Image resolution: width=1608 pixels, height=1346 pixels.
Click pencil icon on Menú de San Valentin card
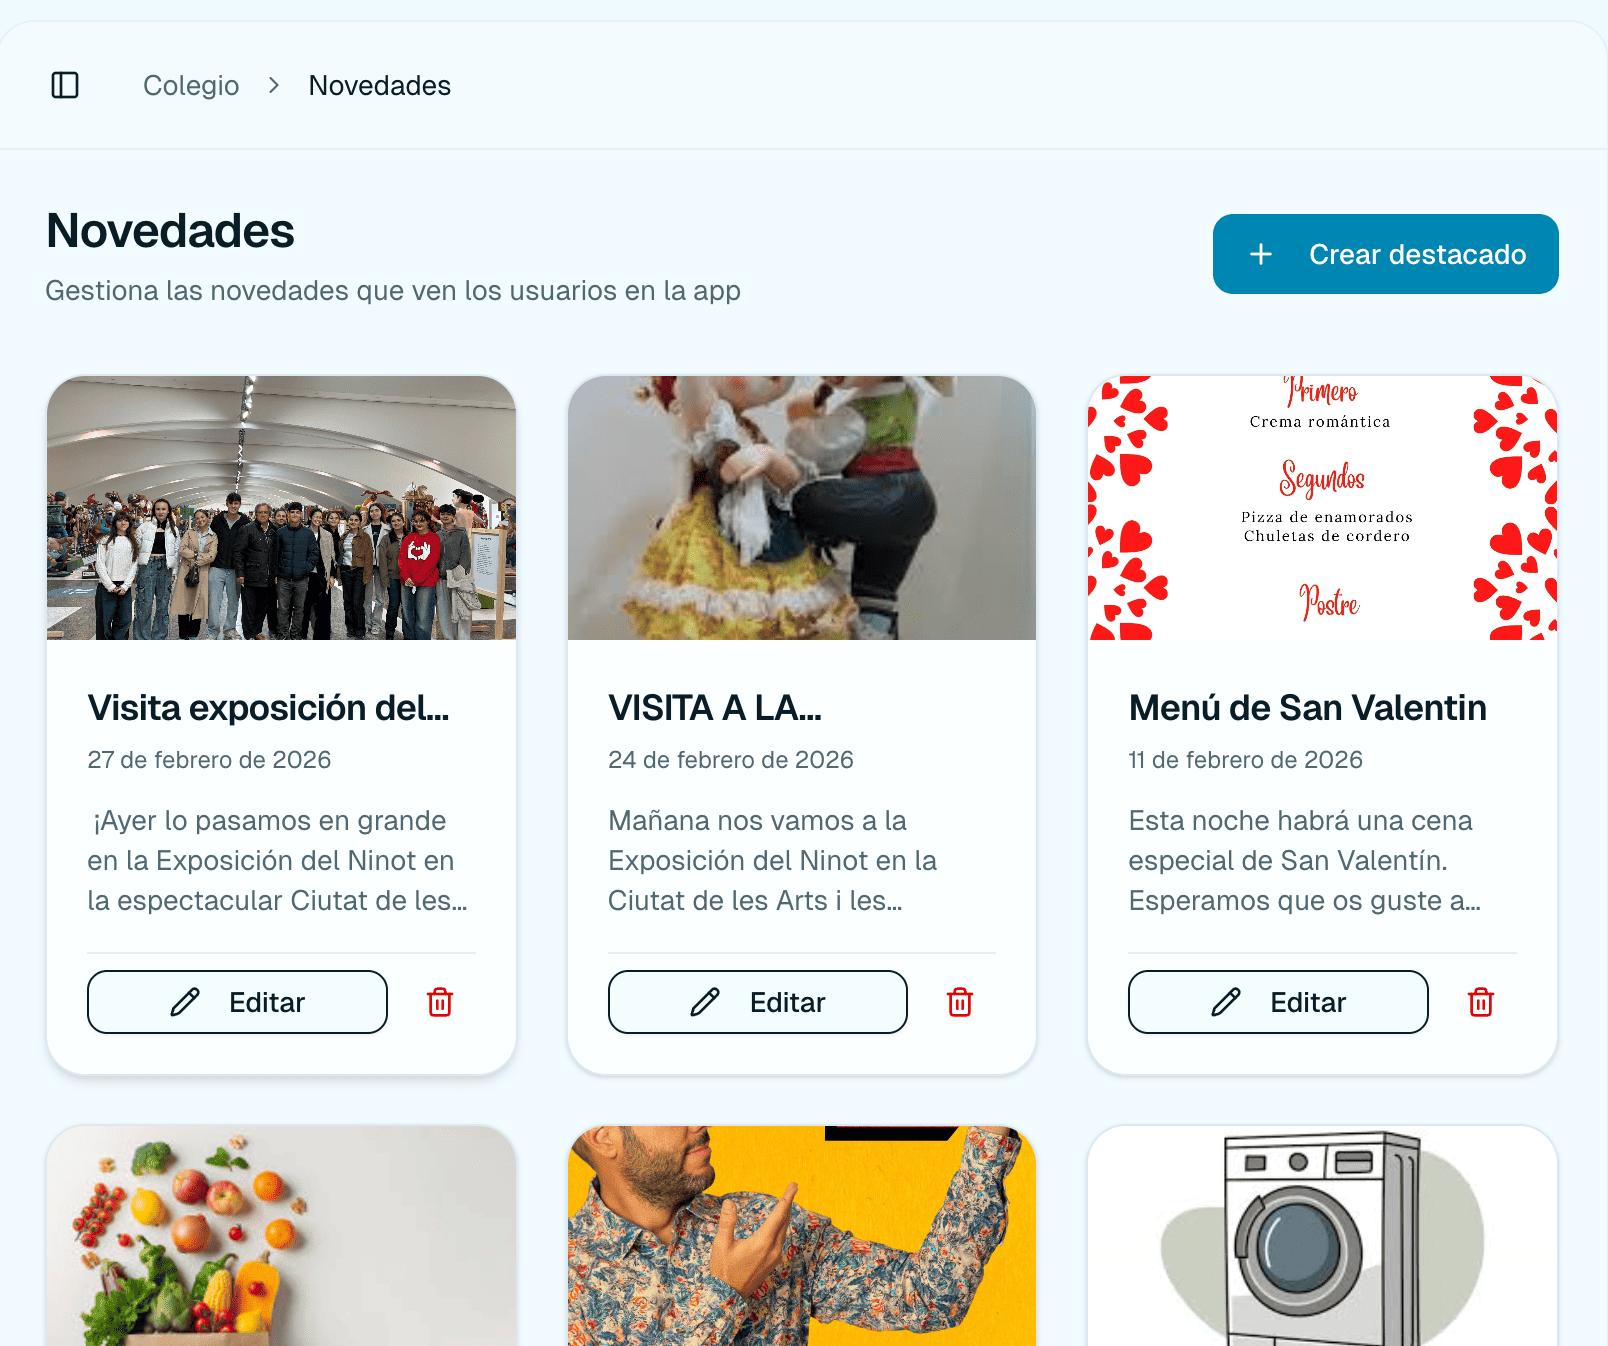[x=1226, y=1002]
